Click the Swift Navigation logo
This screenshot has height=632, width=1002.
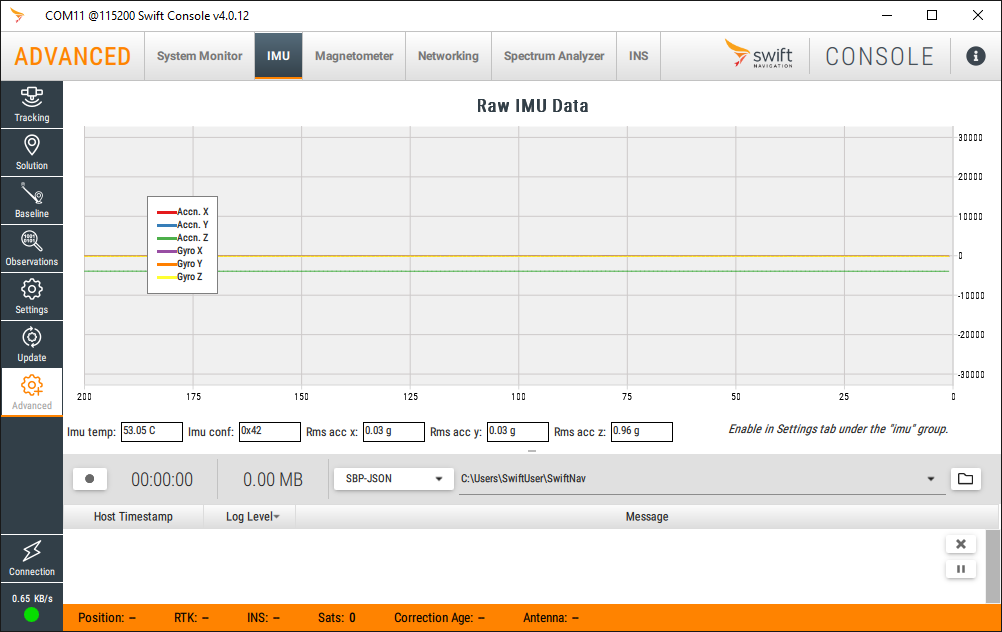pyautogui.click(x=759, y=54)
